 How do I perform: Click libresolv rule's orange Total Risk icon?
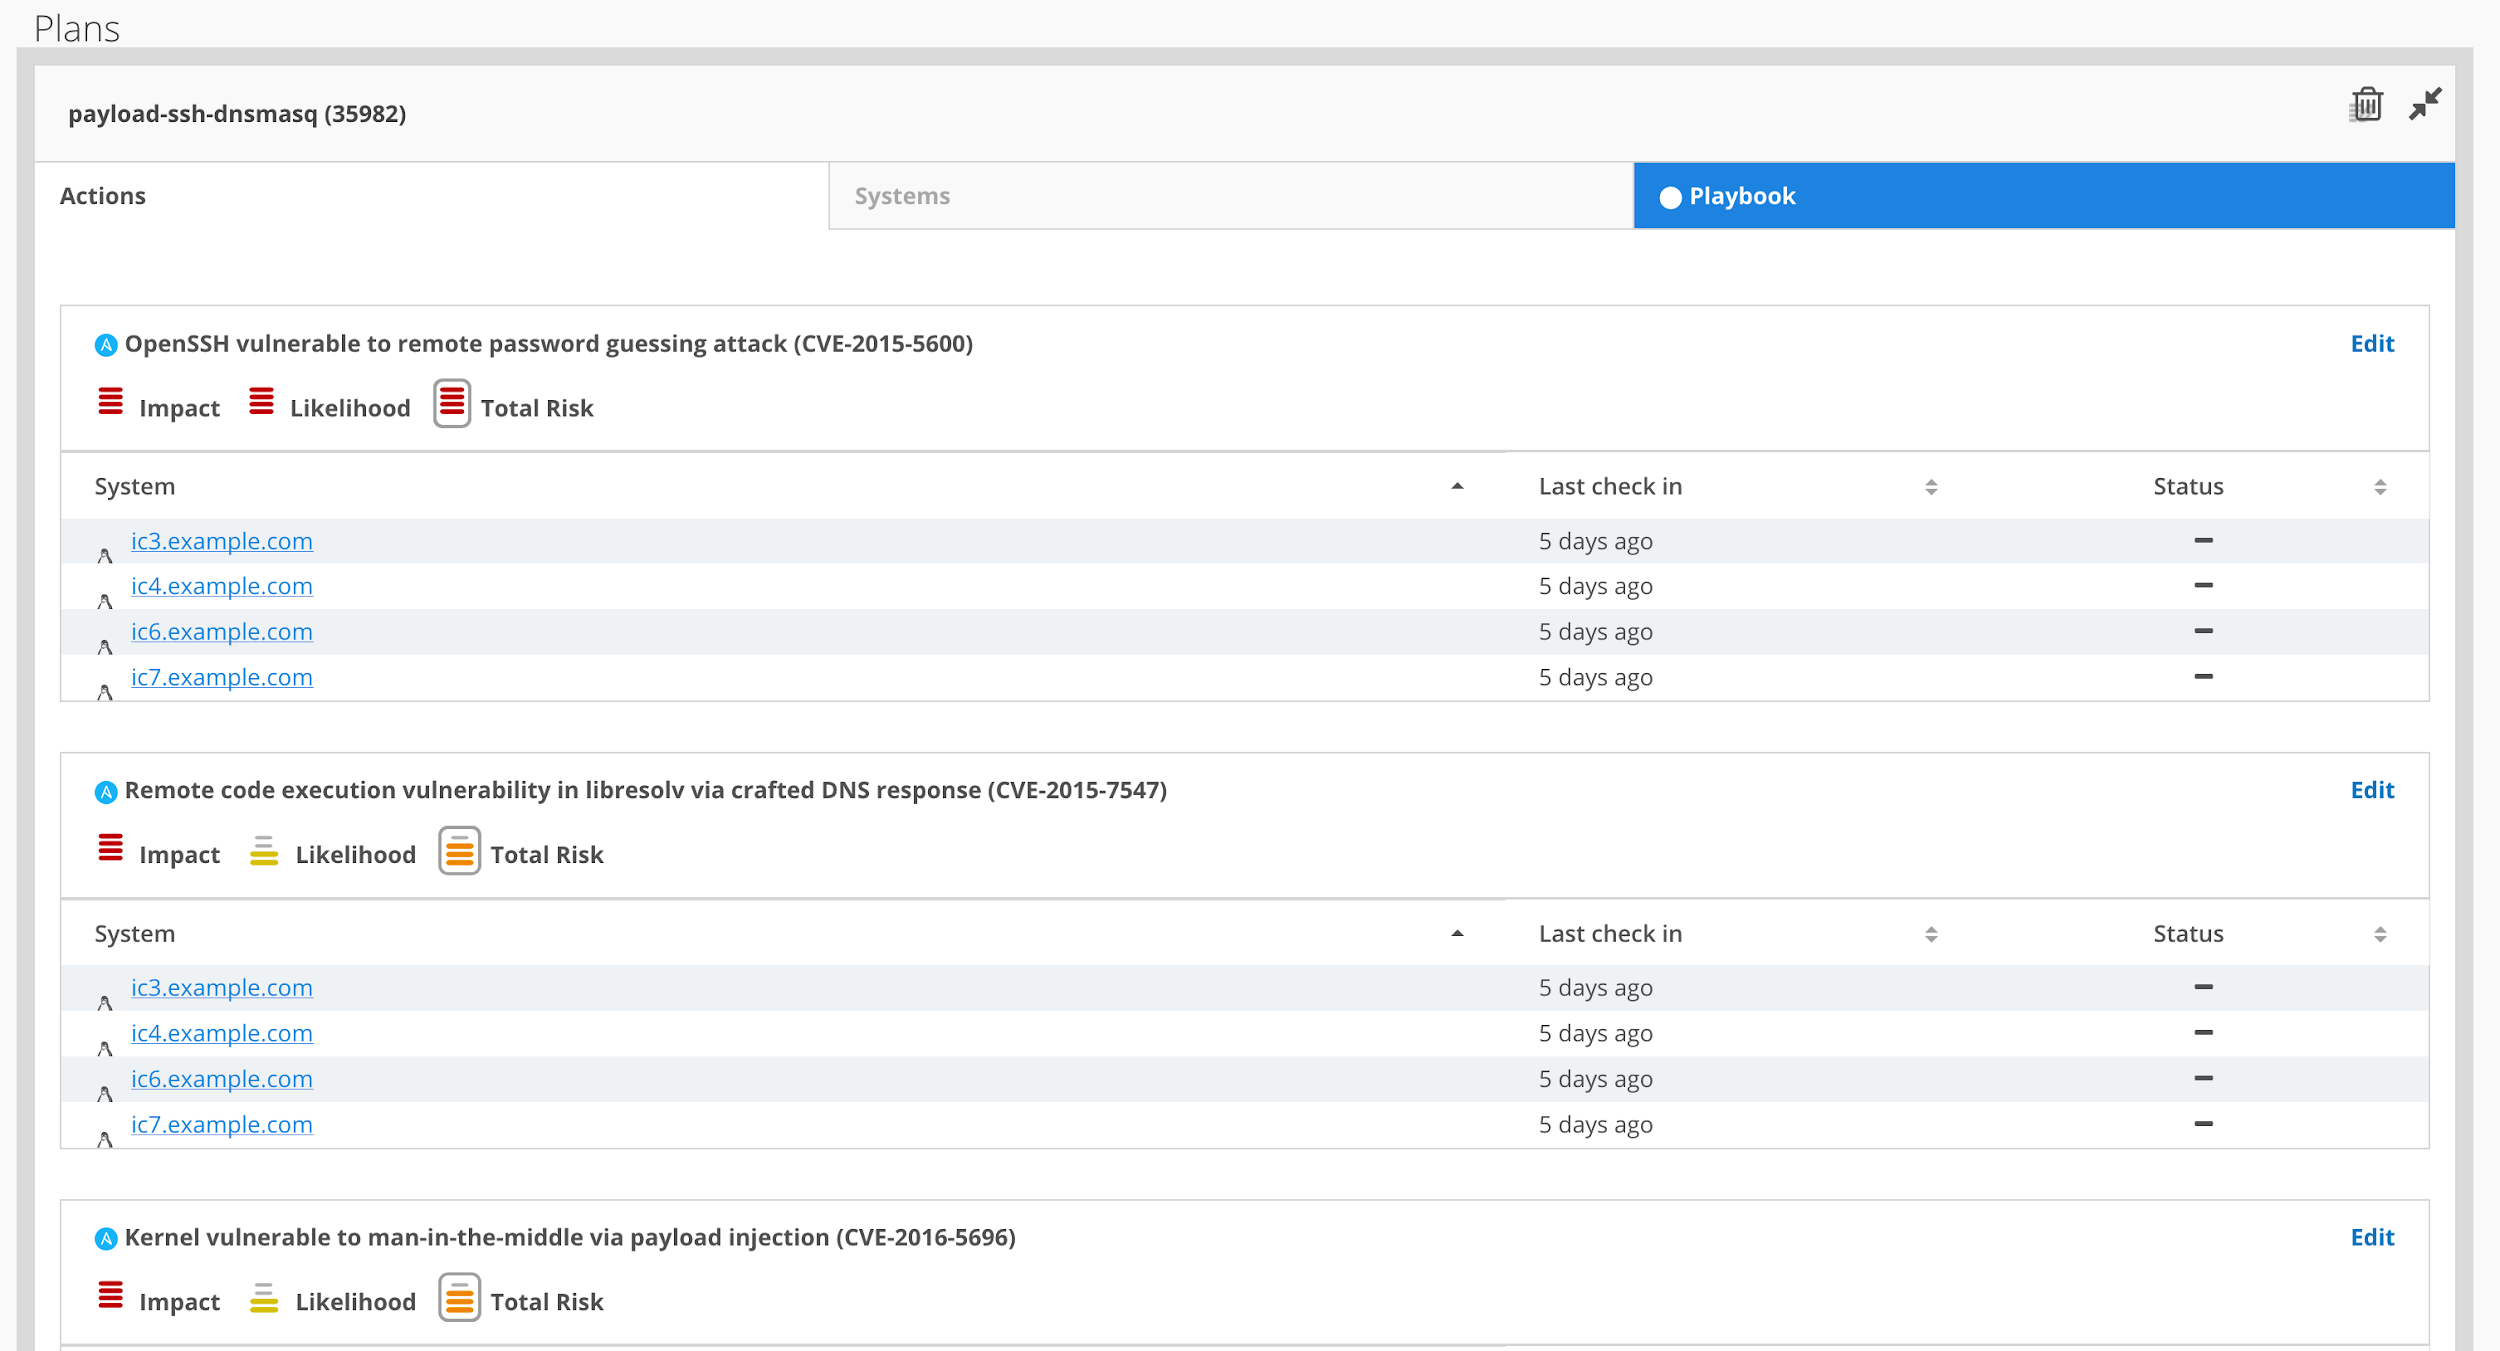point(459,851)
